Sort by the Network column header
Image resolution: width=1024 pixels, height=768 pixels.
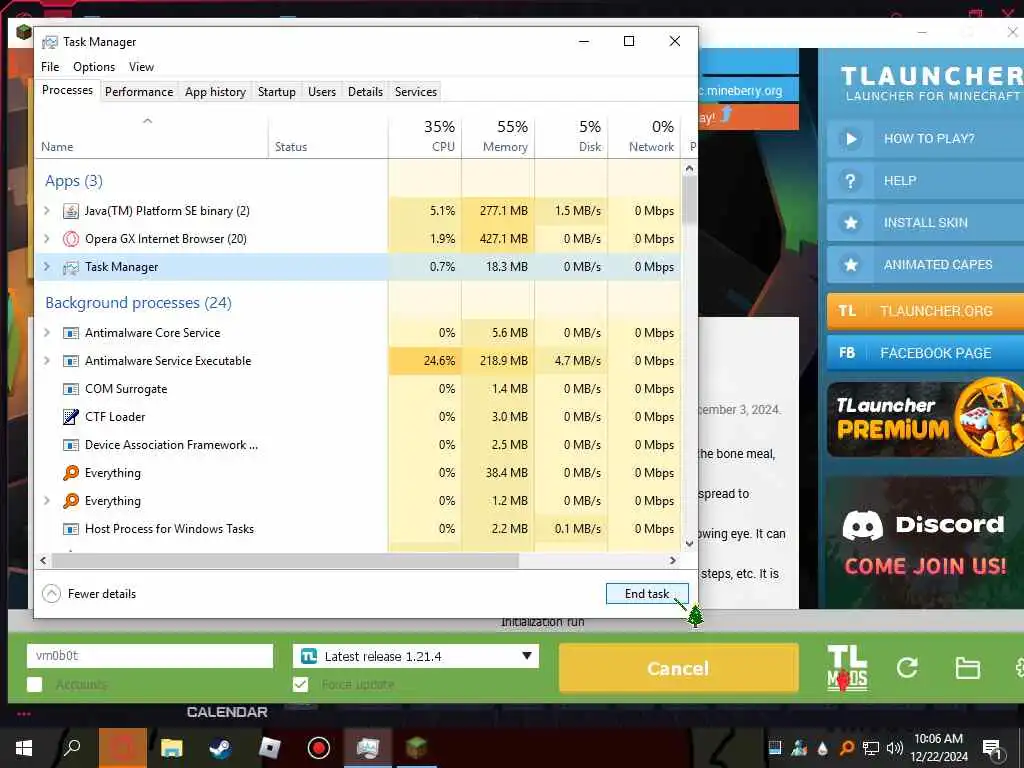tap(645, 136)
